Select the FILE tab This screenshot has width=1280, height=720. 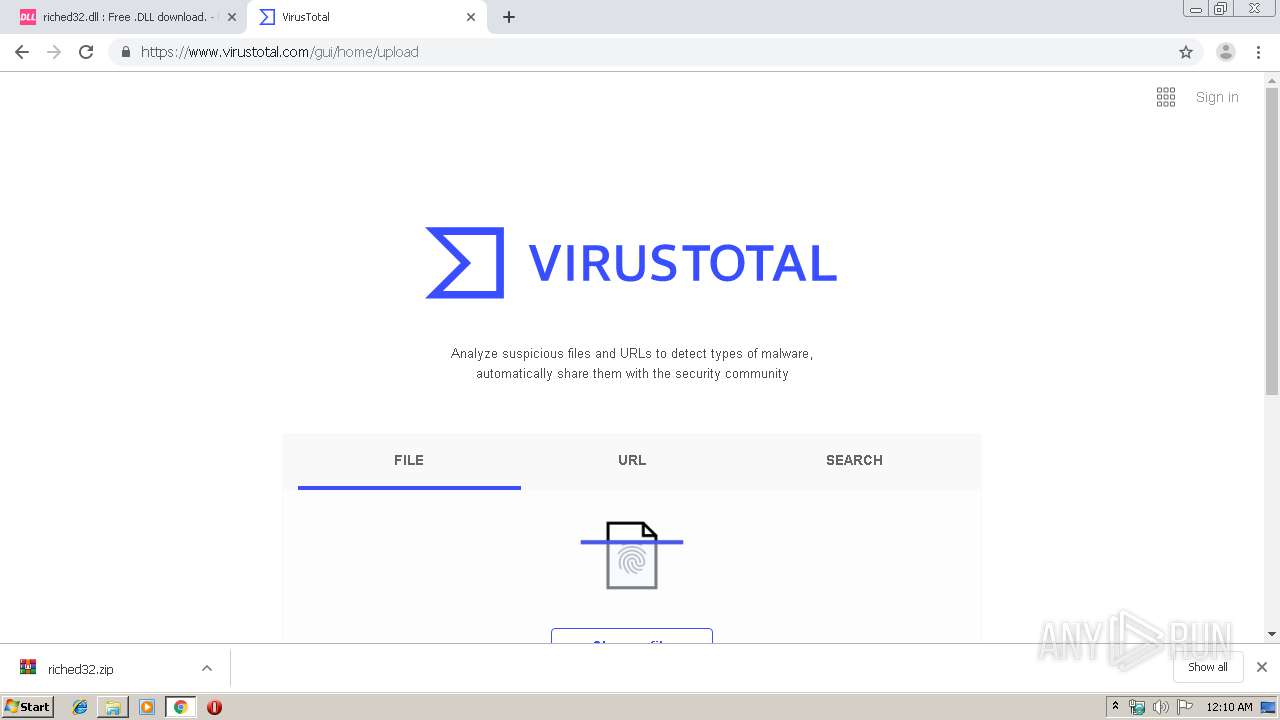tap(409, 460)
